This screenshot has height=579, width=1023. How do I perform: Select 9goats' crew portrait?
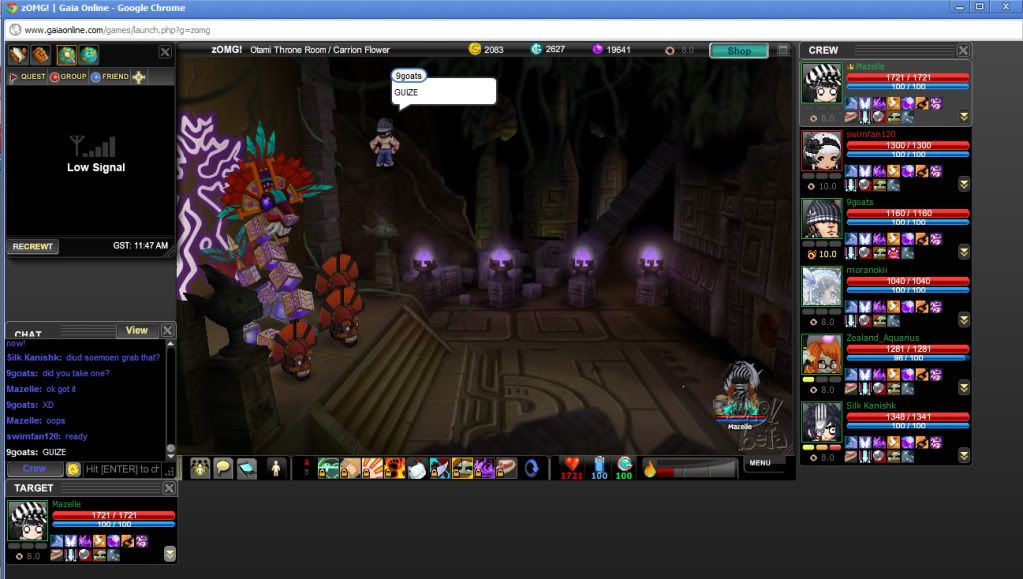point(821,219)
